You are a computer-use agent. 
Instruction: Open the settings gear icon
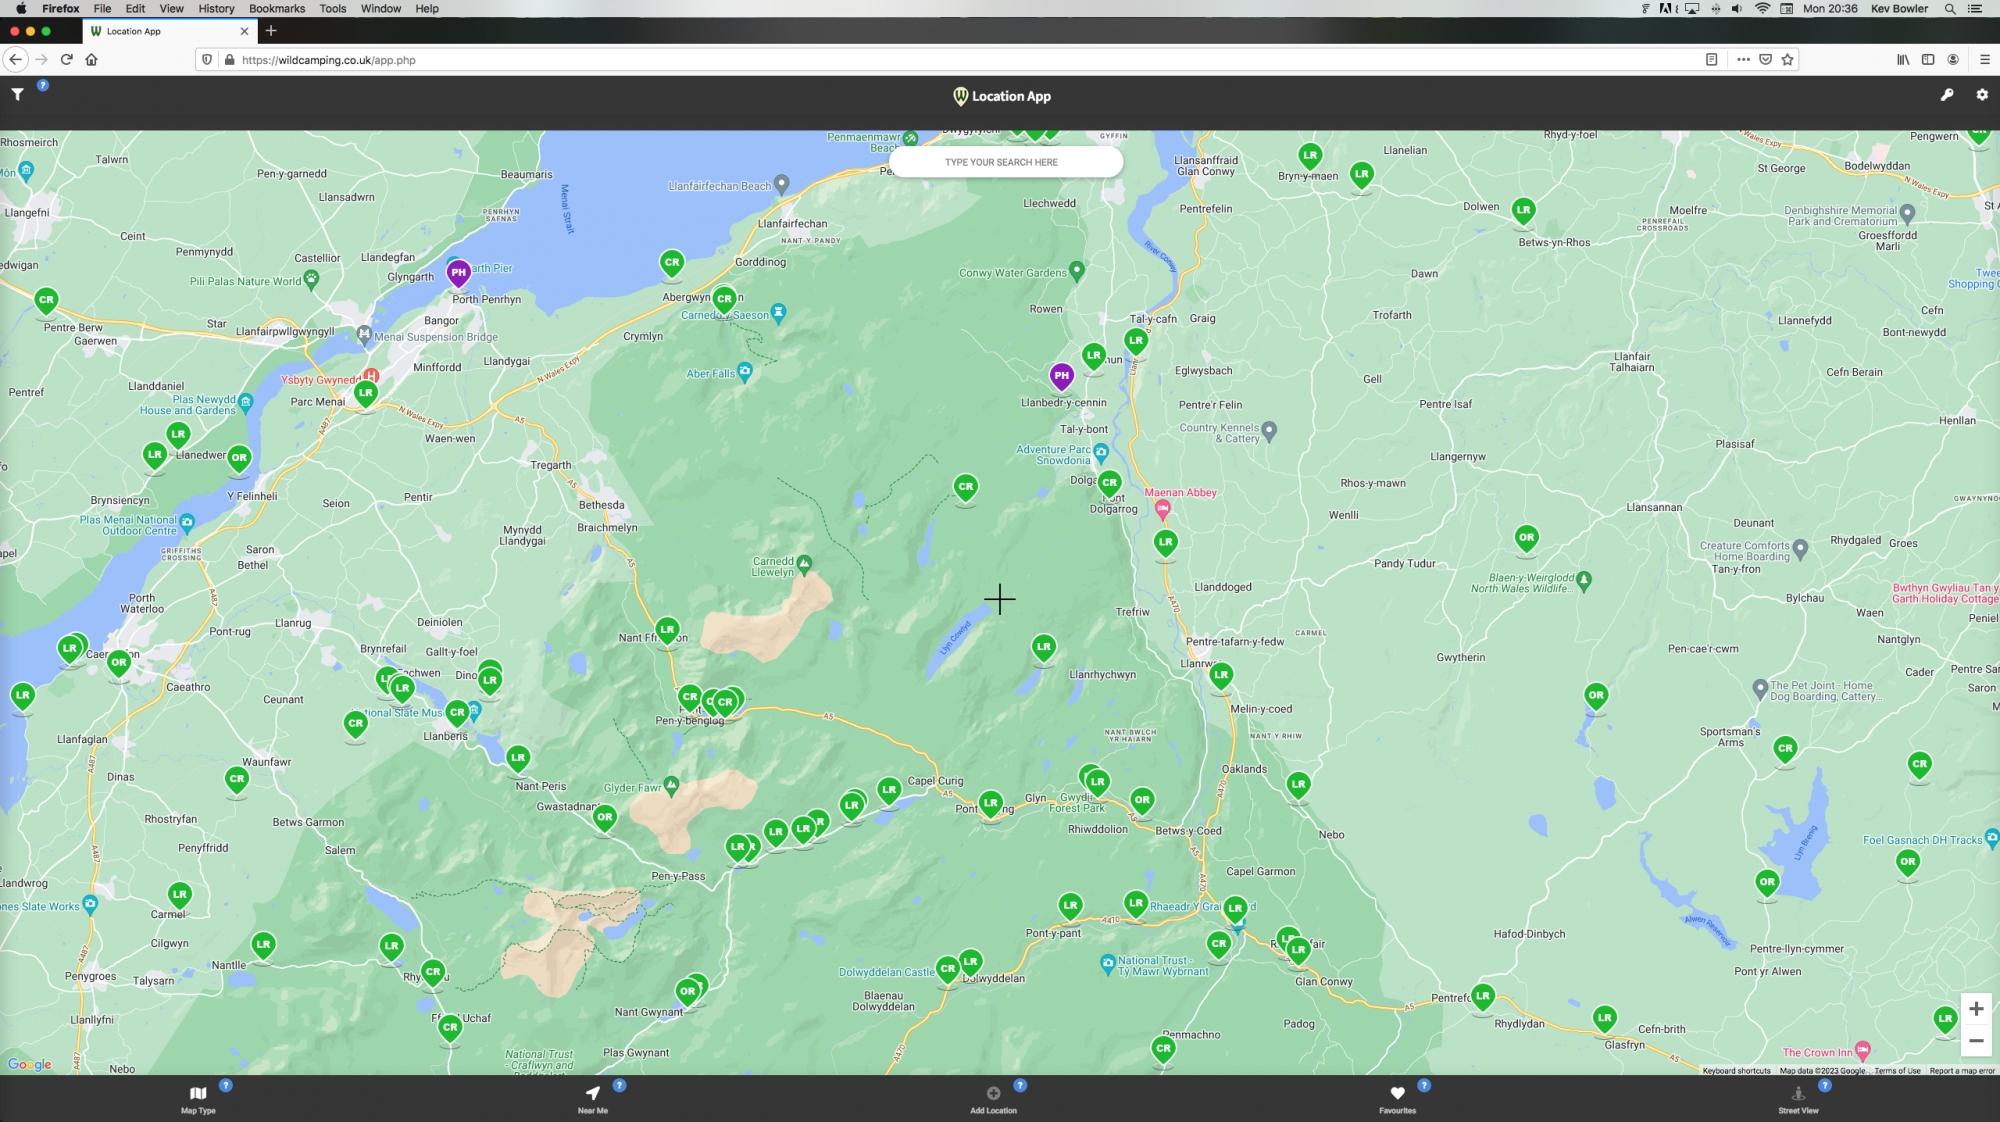1981,95
